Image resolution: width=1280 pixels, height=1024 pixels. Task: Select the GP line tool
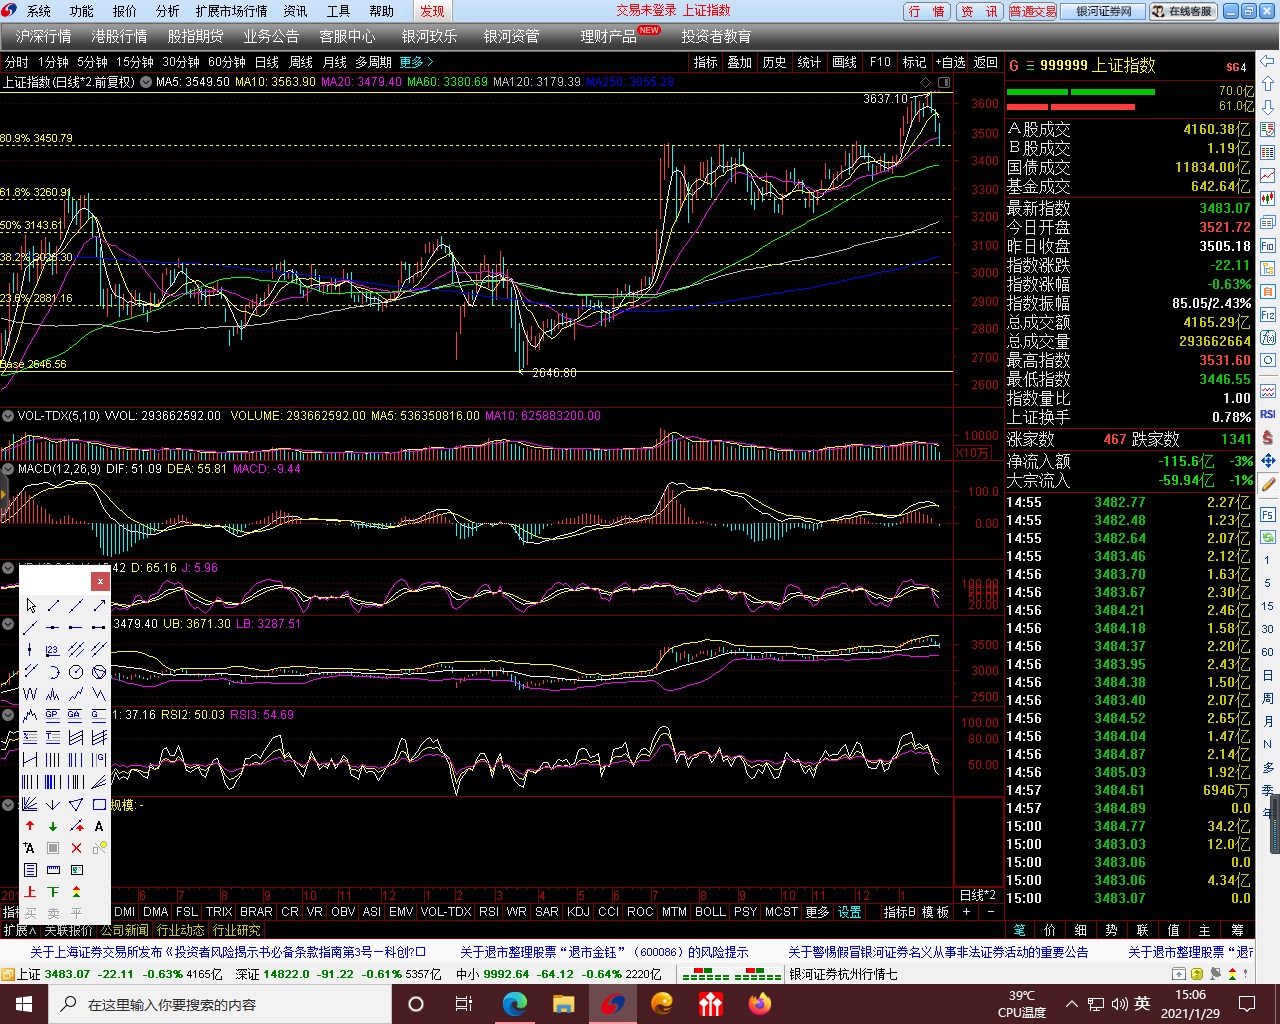coord(53,715)
